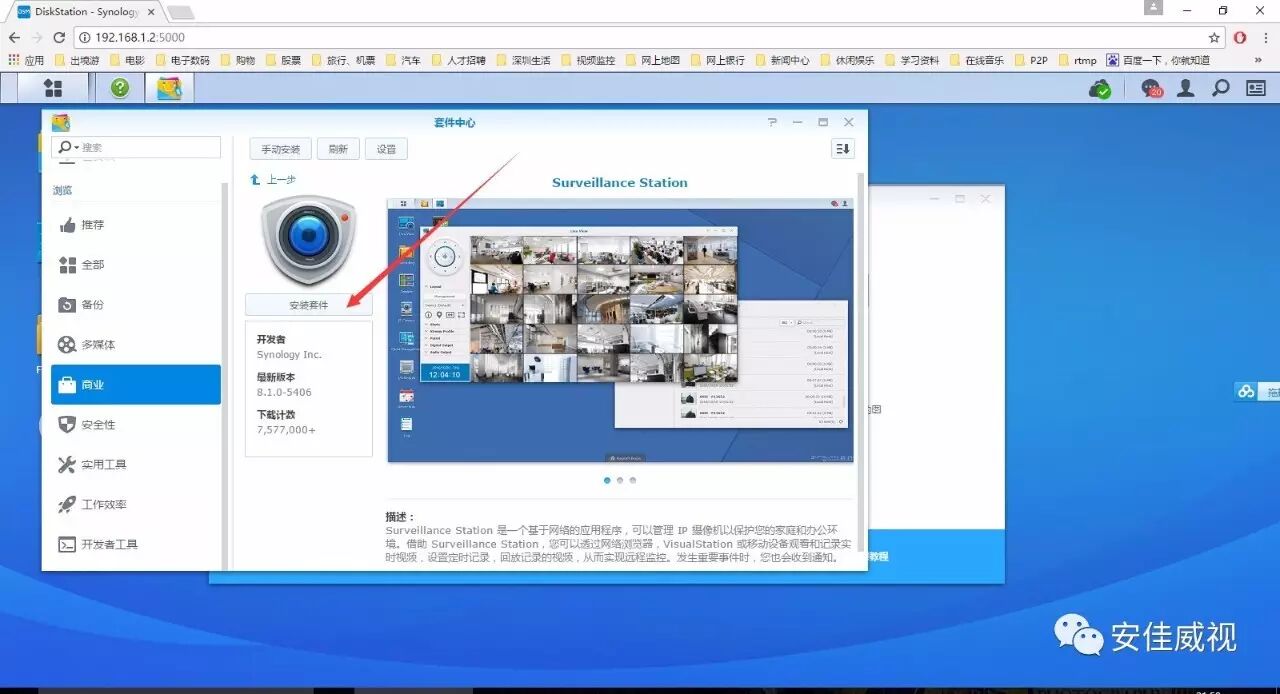Check cloud sync status icon
The height and width of the screenshot is (694, 1280).
[x=1100, y=89]
